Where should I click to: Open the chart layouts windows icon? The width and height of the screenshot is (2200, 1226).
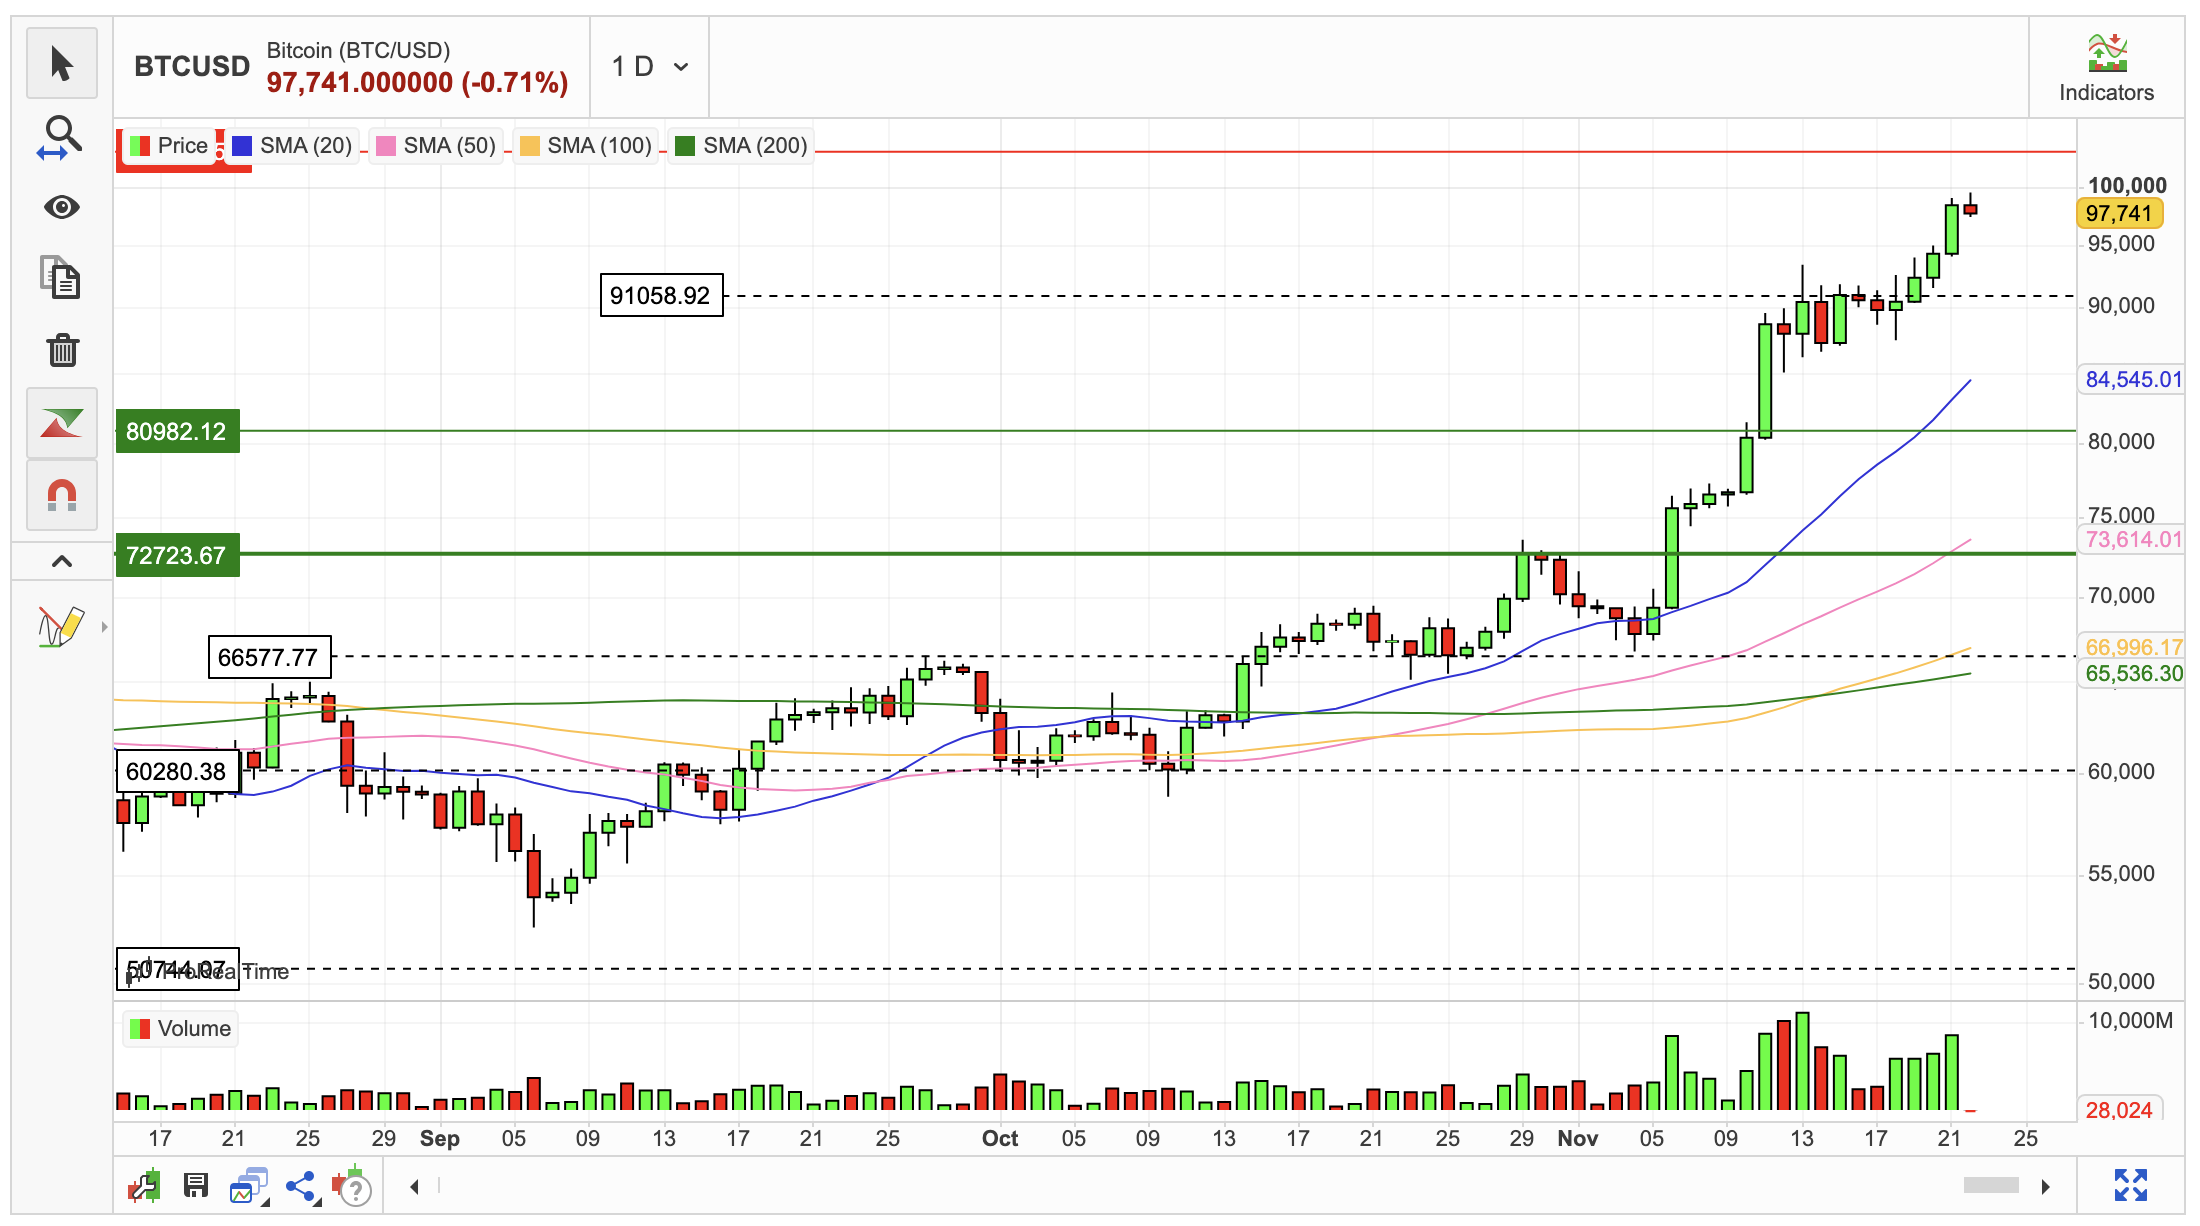pyautogui.click(x=249, y=1186)
